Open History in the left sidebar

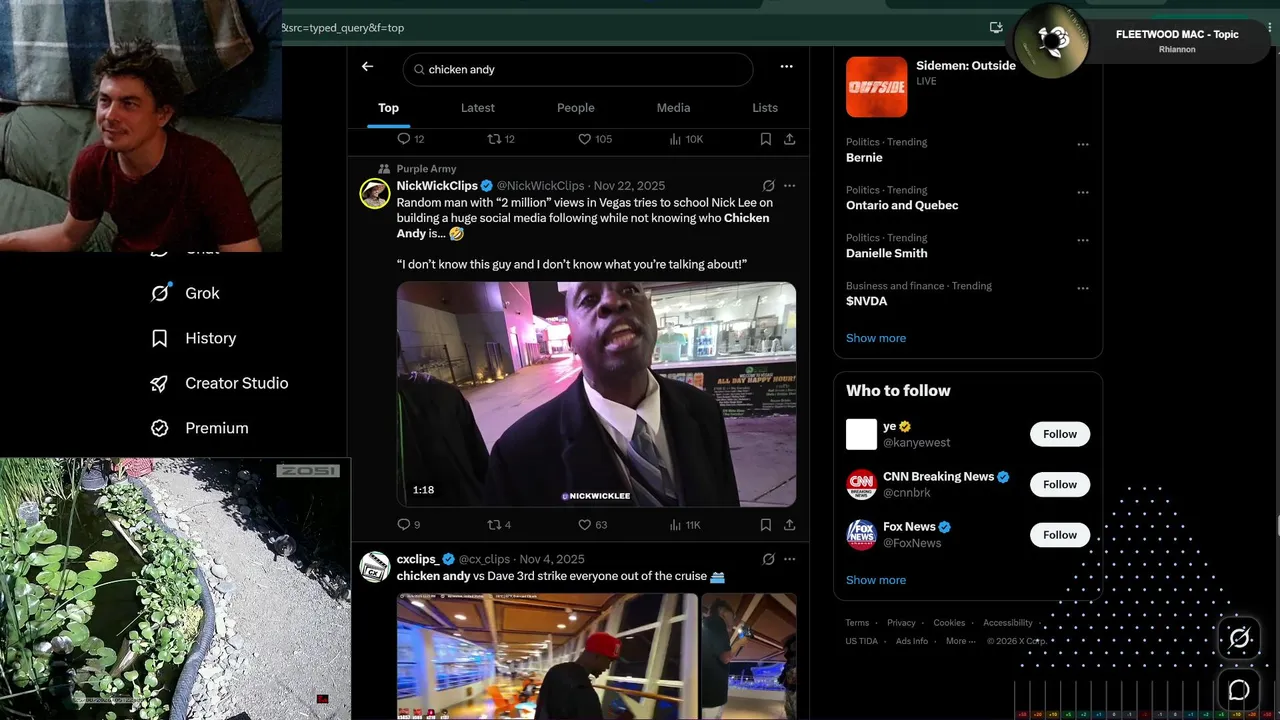tap(193, 338)
